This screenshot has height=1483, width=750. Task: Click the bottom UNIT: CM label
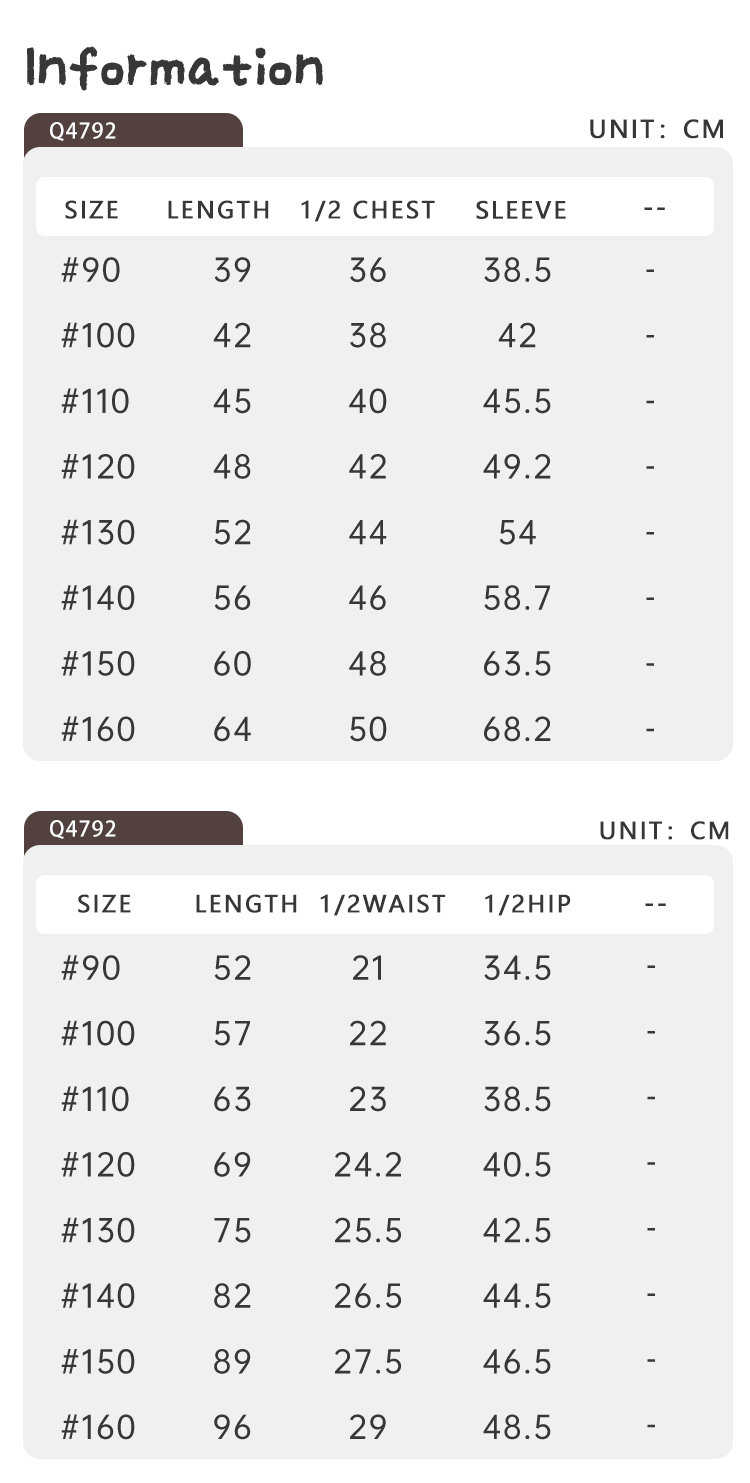pyautogui.click(x=664, y=830)
